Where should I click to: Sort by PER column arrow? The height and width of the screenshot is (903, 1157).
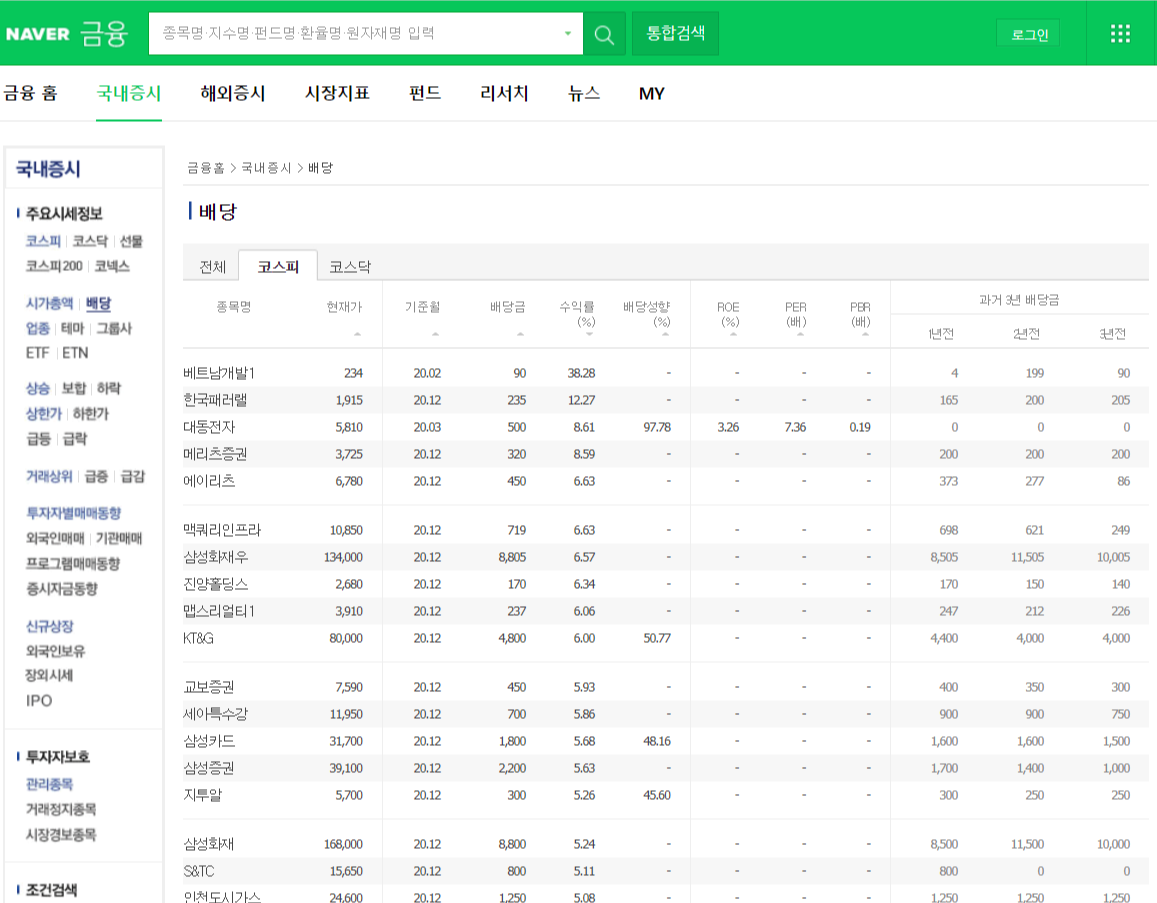[800, 334]
